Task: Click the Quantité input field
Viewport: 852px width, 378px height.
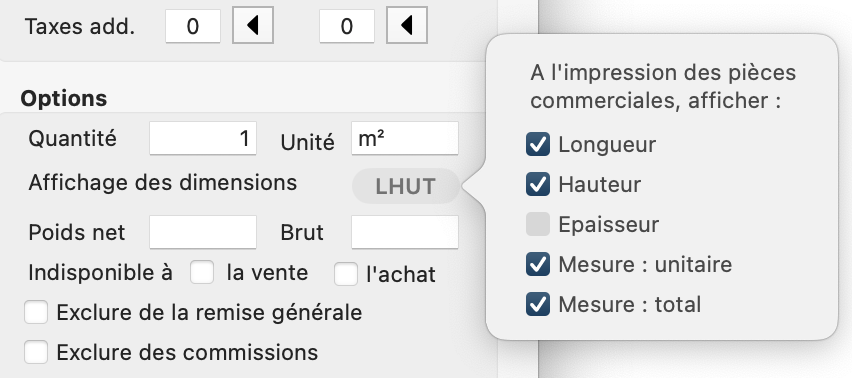Action: click(x=203, y=138)
